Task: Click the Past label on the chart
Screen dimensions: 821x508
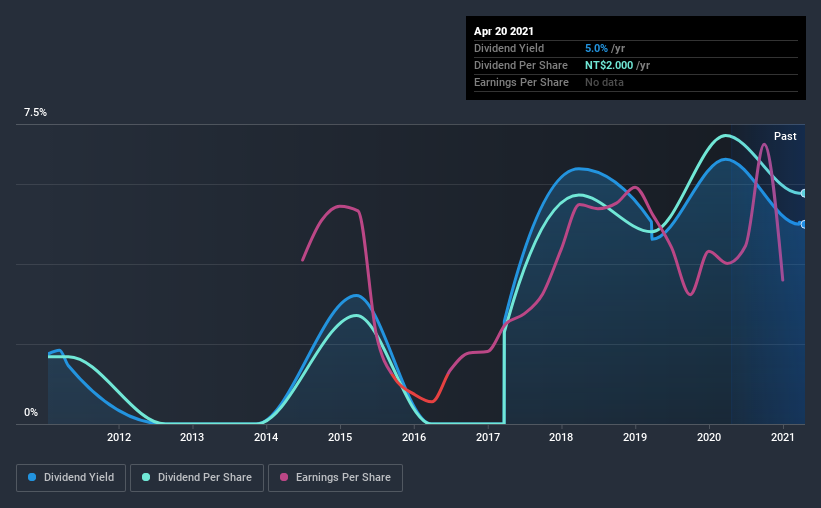Action: tap(785, 136)
